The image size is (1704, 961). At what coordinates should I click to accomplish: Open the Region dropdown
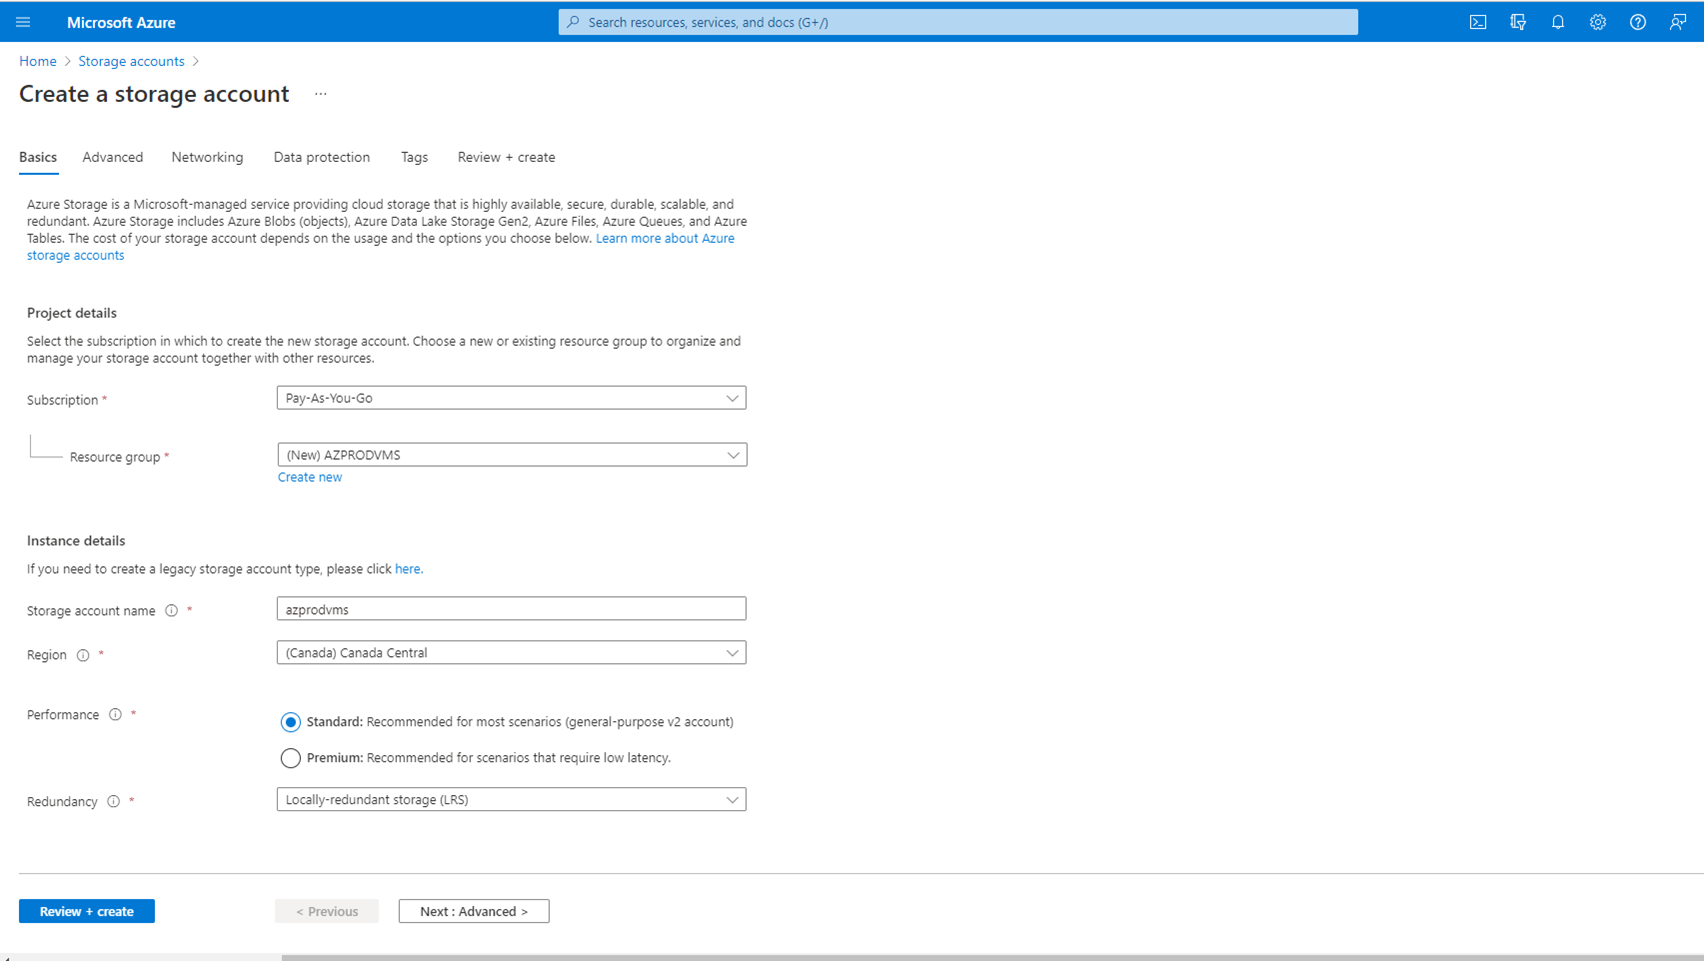(511, 653)
